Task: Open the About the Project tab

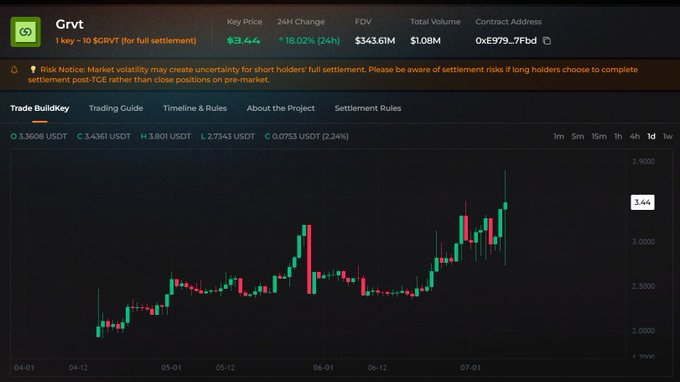Action: pyautogui.click(x=281, y=108)
